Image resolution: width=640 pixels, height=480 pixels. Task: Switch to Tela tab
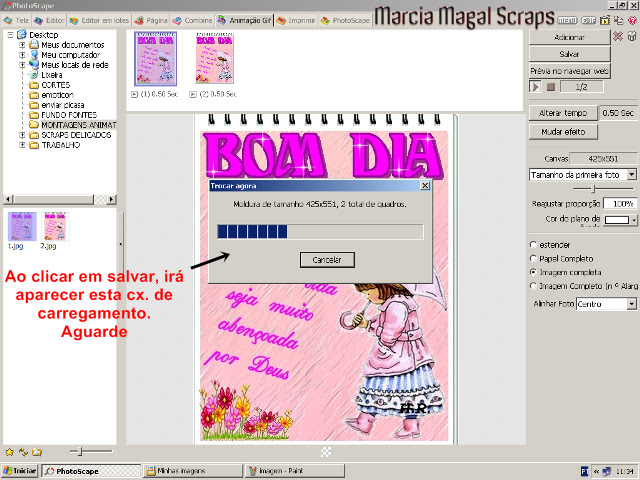[x=16, y=20]
